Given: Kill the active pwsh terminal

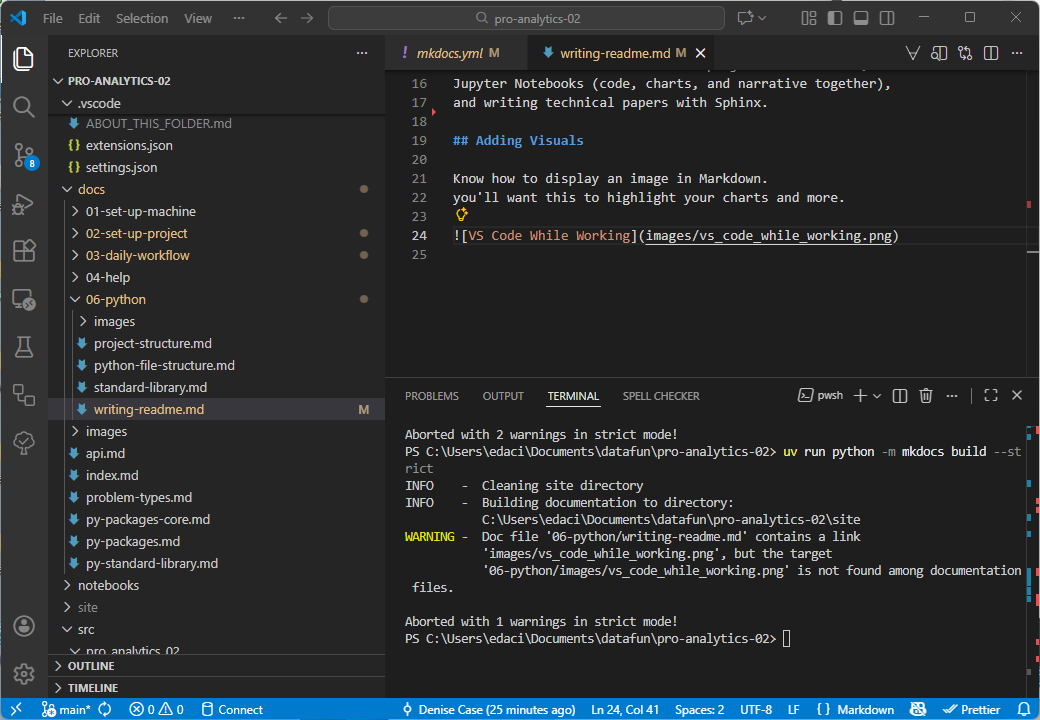Looking at the screenshot, I should coord(926,395).
